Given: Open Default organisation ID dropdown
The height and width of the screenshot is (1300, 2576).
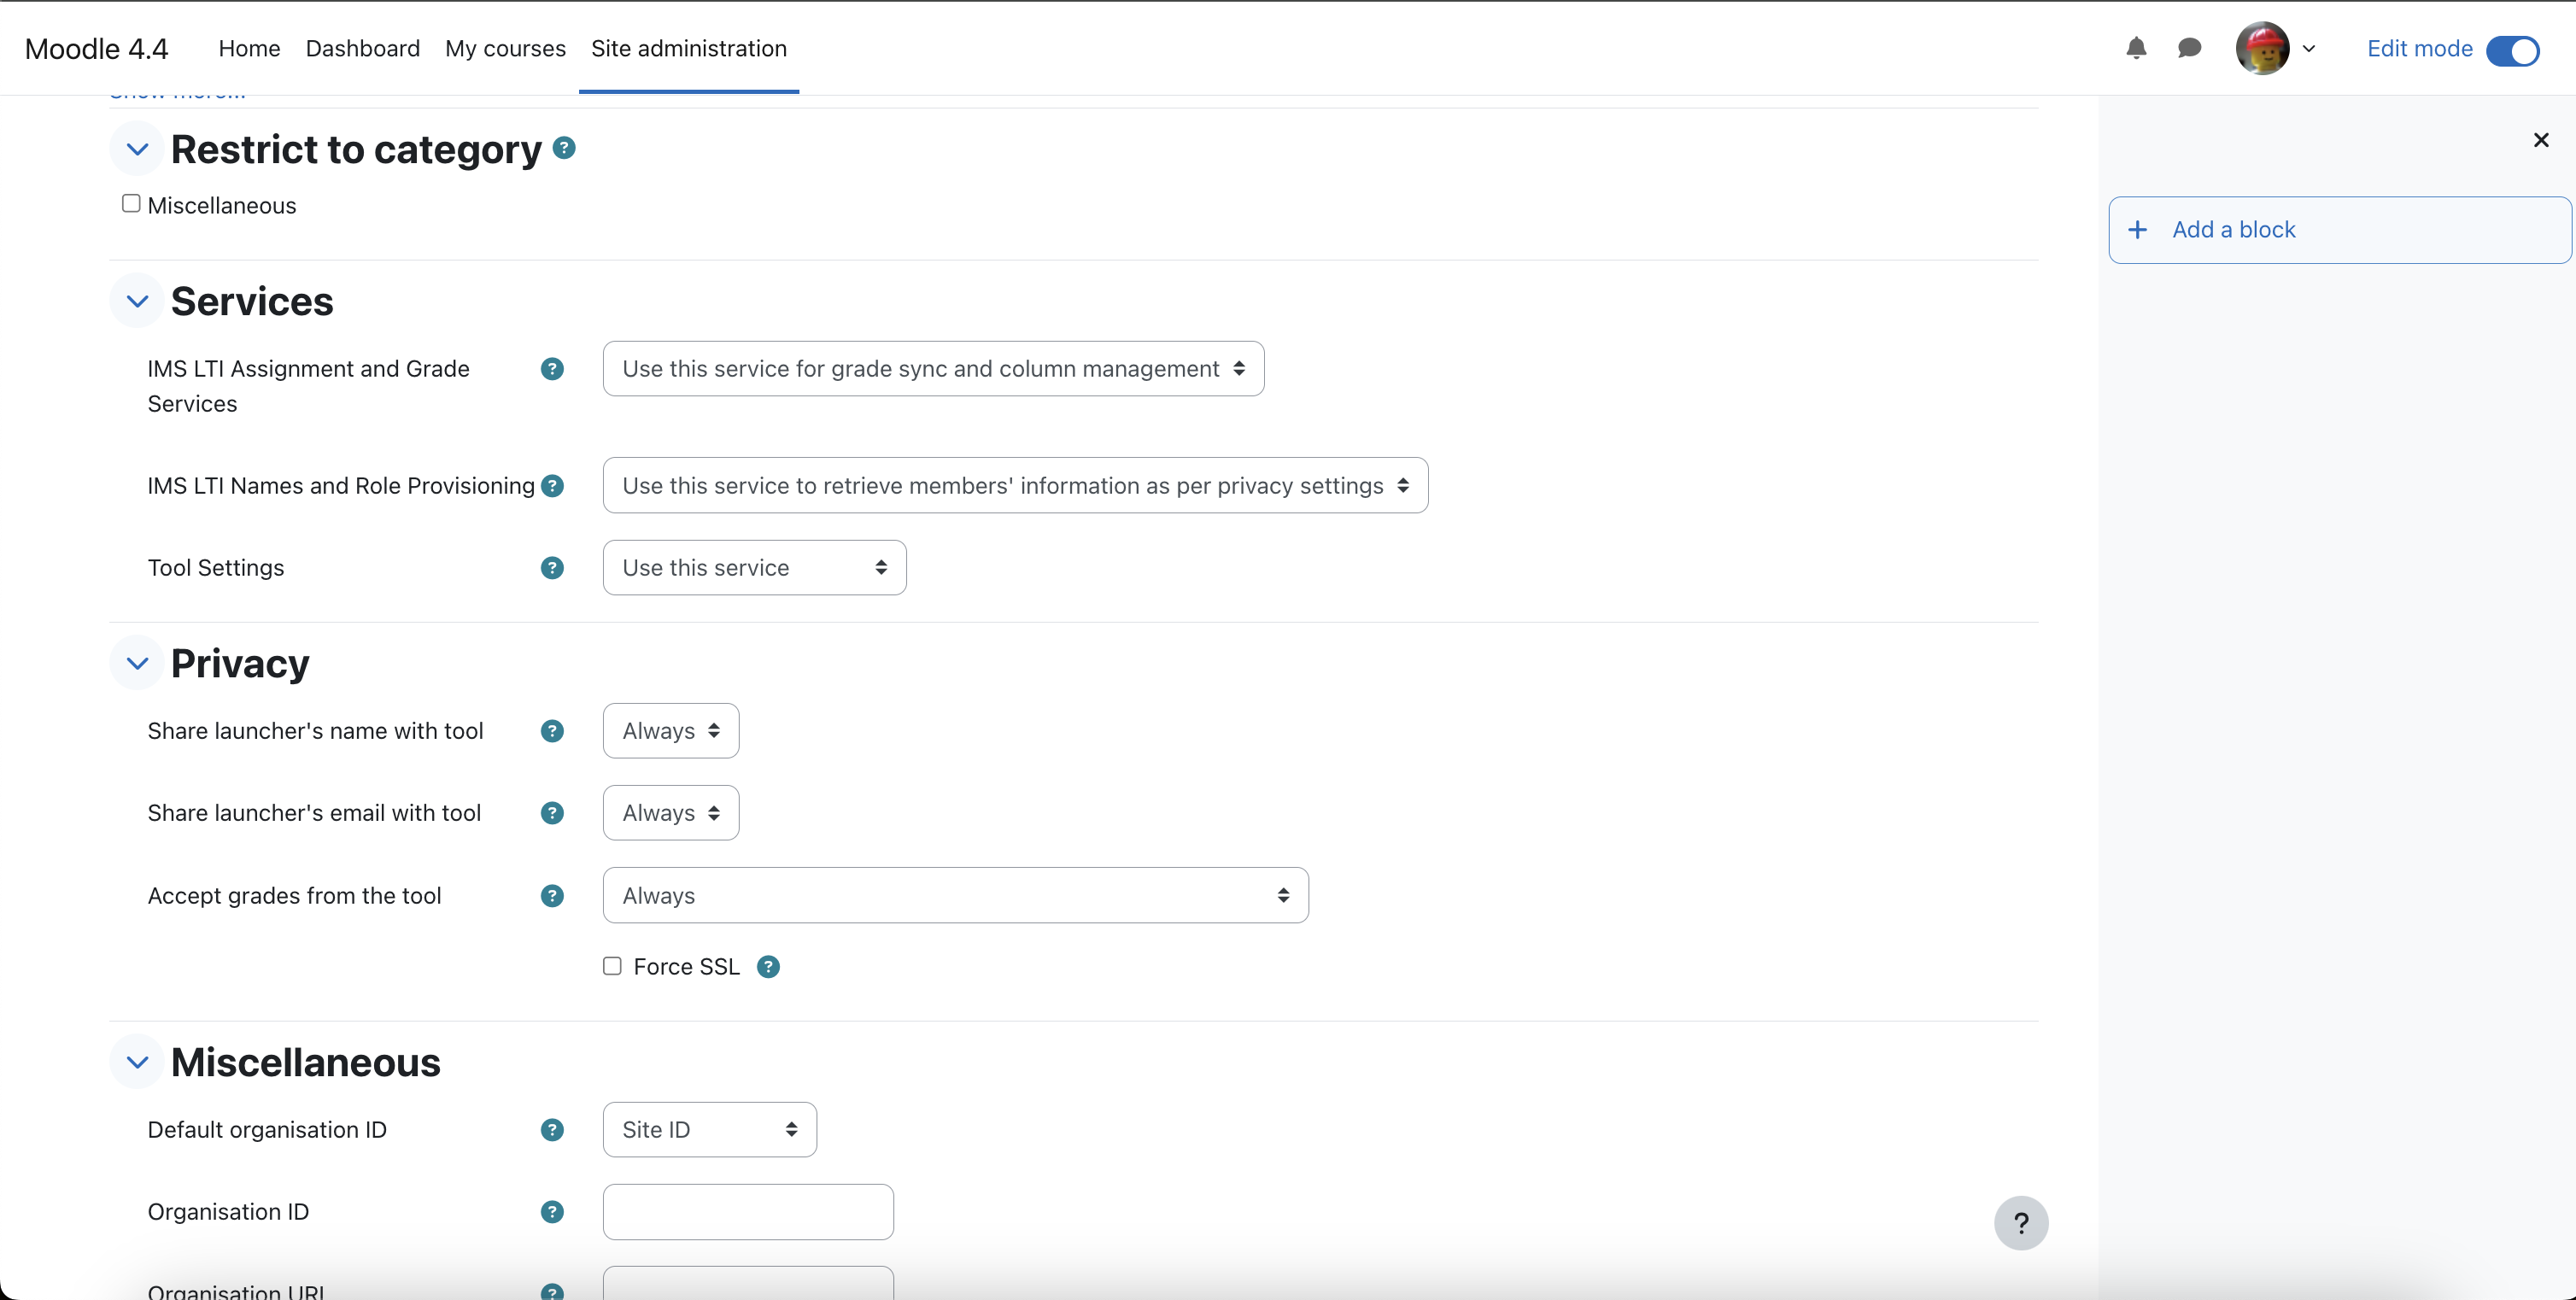Looking at the screenshot, I should click(x=709, y=1130).
